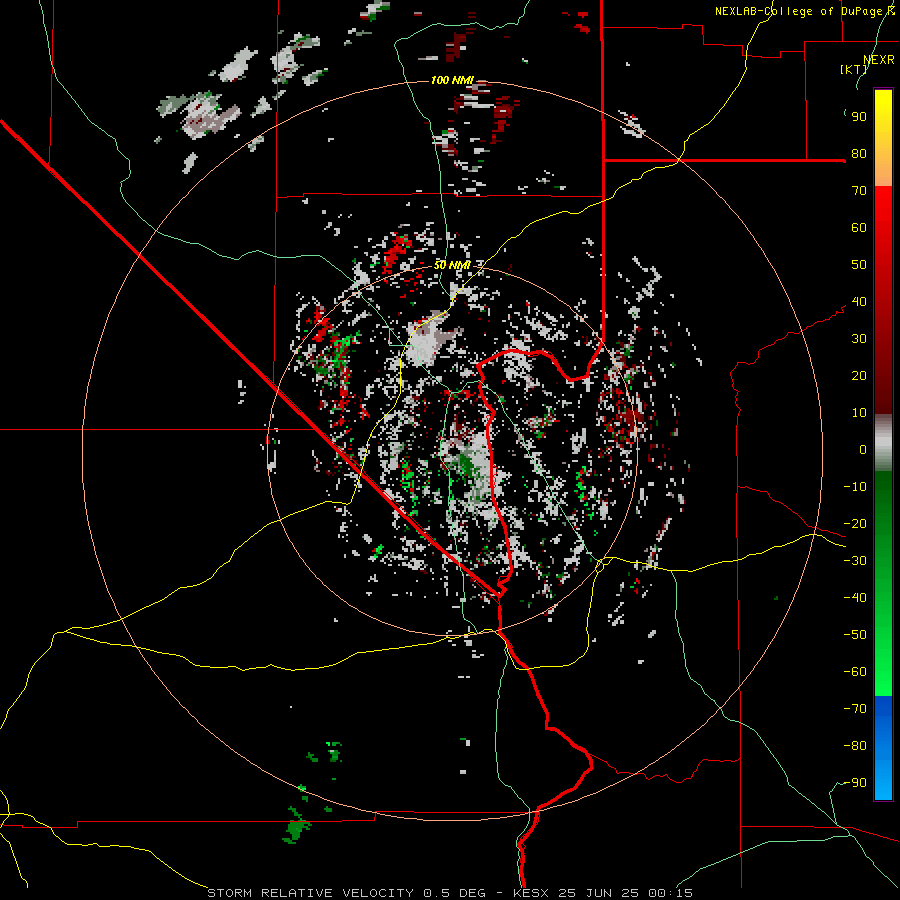The width and height of the screenshot is (900, 900).
Task: Click the 80 value on the velocity scale
Action: click(859, 153)
